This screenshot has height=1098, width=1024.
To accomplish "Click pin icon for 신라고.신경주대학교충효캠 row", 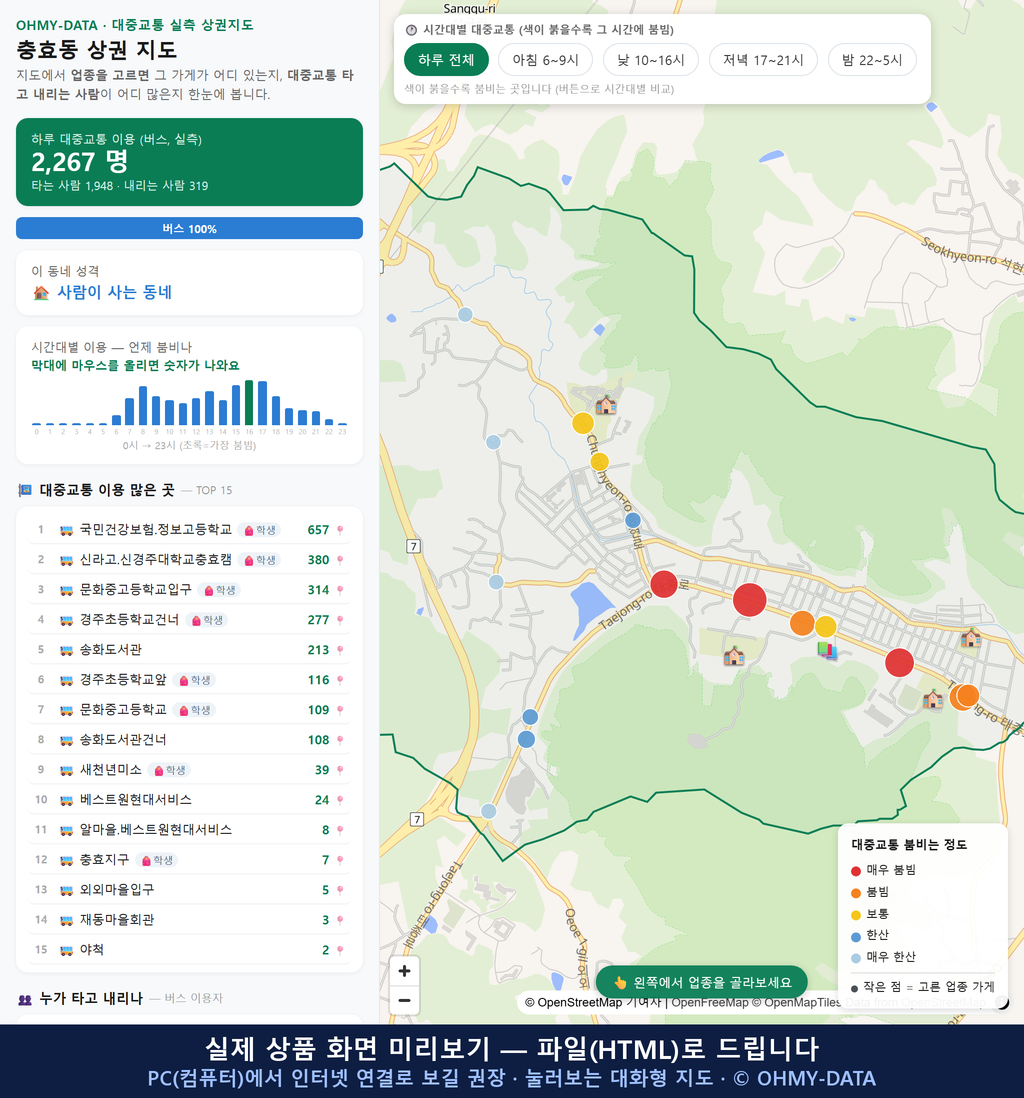I will [x=340, y=560].
